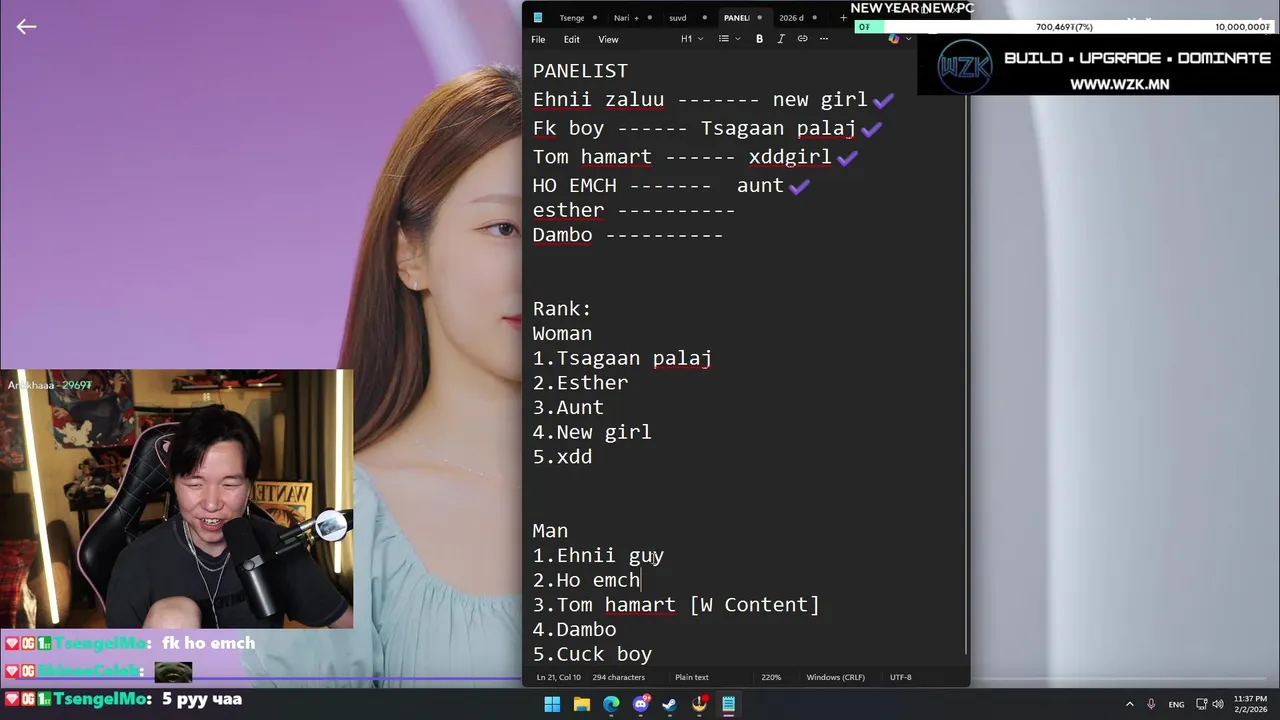
Task: Click the 'esther ----------' line
Action: (x=634, y=210)
